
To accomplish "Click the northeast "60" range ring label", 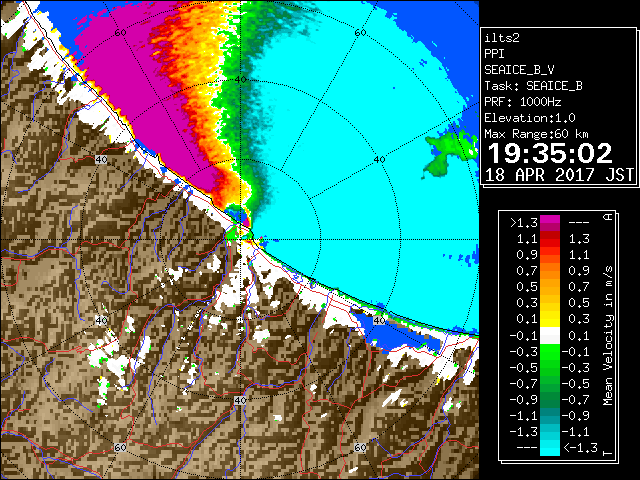I will 360,33.
